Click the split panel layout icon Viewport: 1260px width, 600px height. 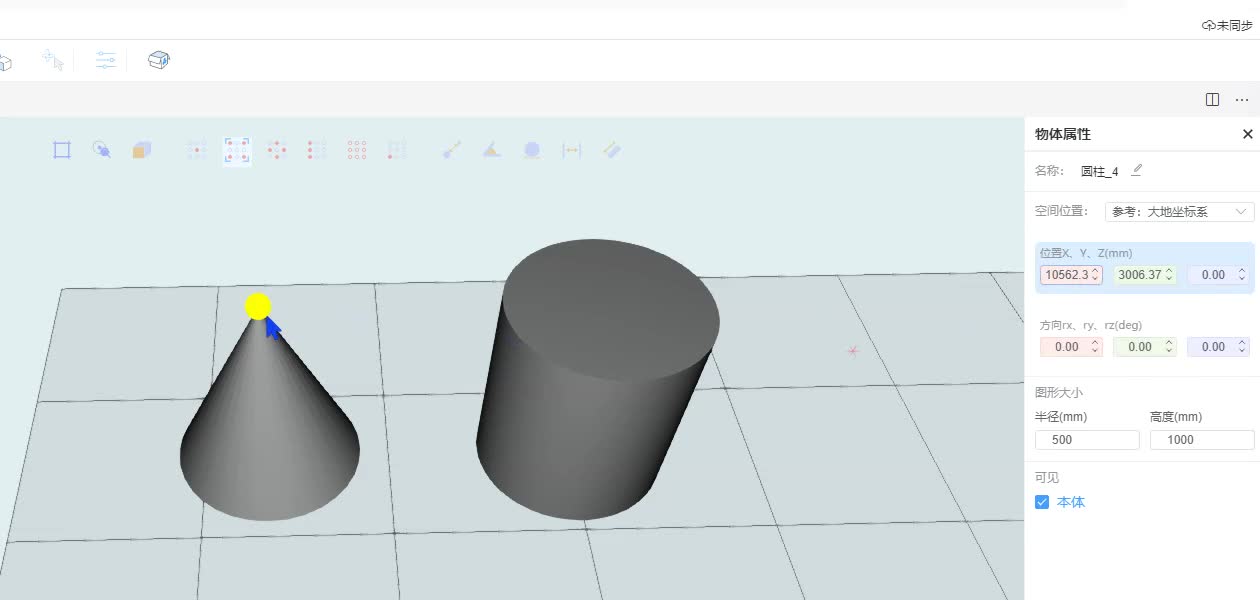(1212, 99)
